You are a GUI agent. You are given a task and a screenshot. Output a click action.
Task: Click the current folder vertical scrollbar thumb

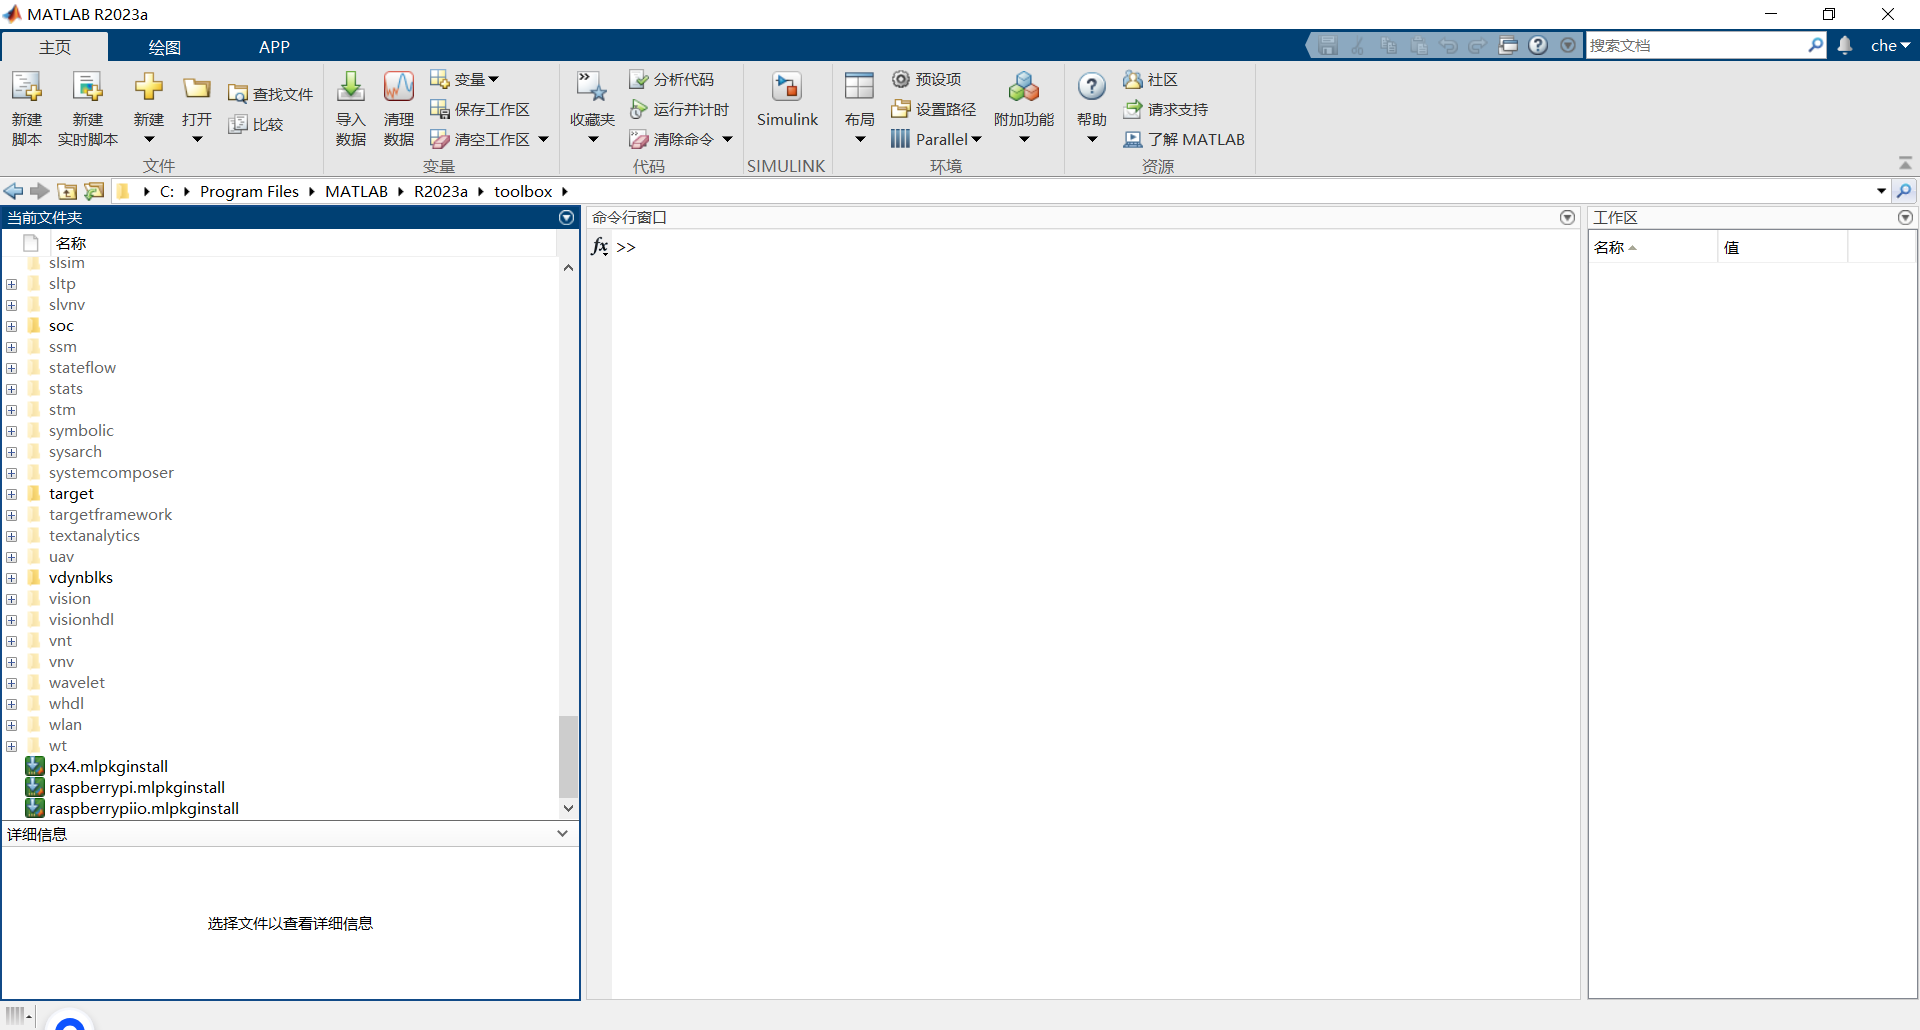point(568,755)
